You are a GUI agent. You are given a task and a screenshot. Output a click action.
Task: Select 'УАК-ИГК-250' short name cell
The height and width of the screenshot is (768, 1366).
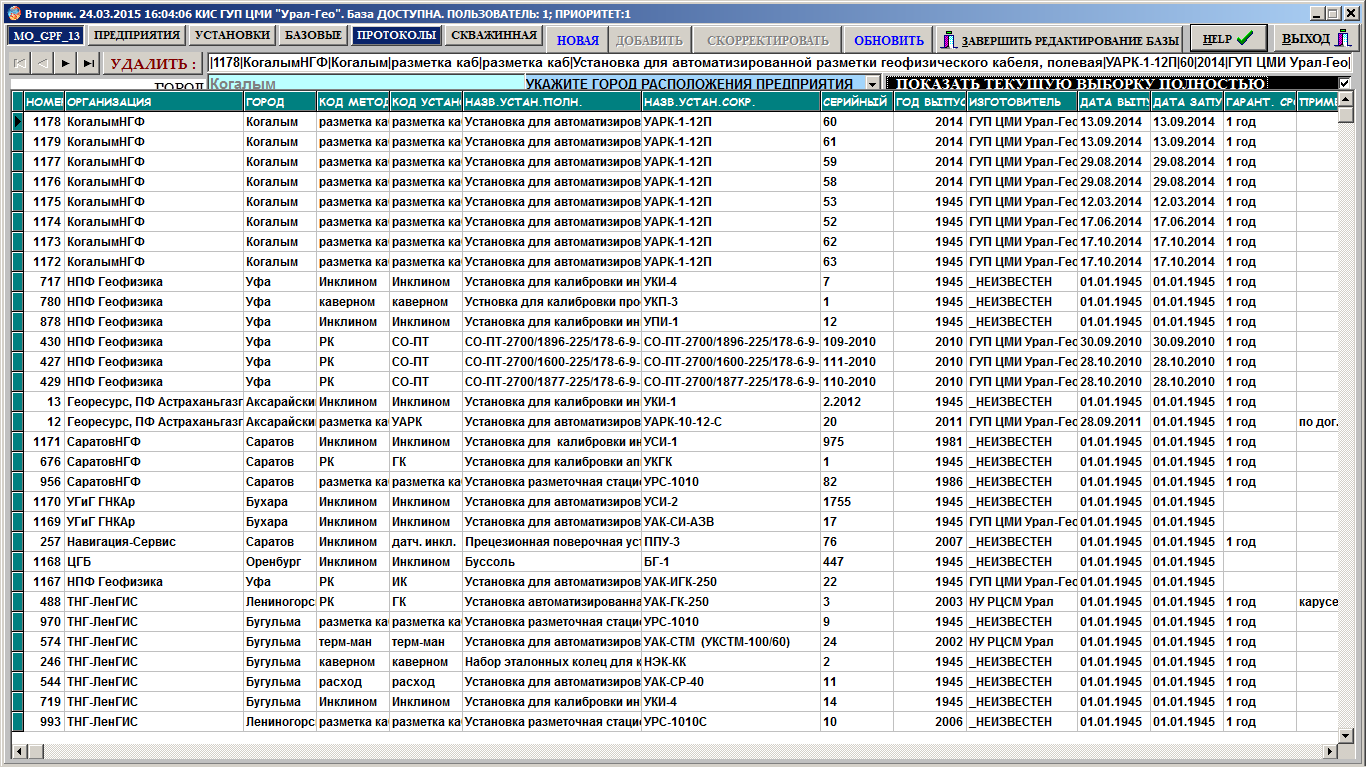pyautogui.click(x=730, y=581)
